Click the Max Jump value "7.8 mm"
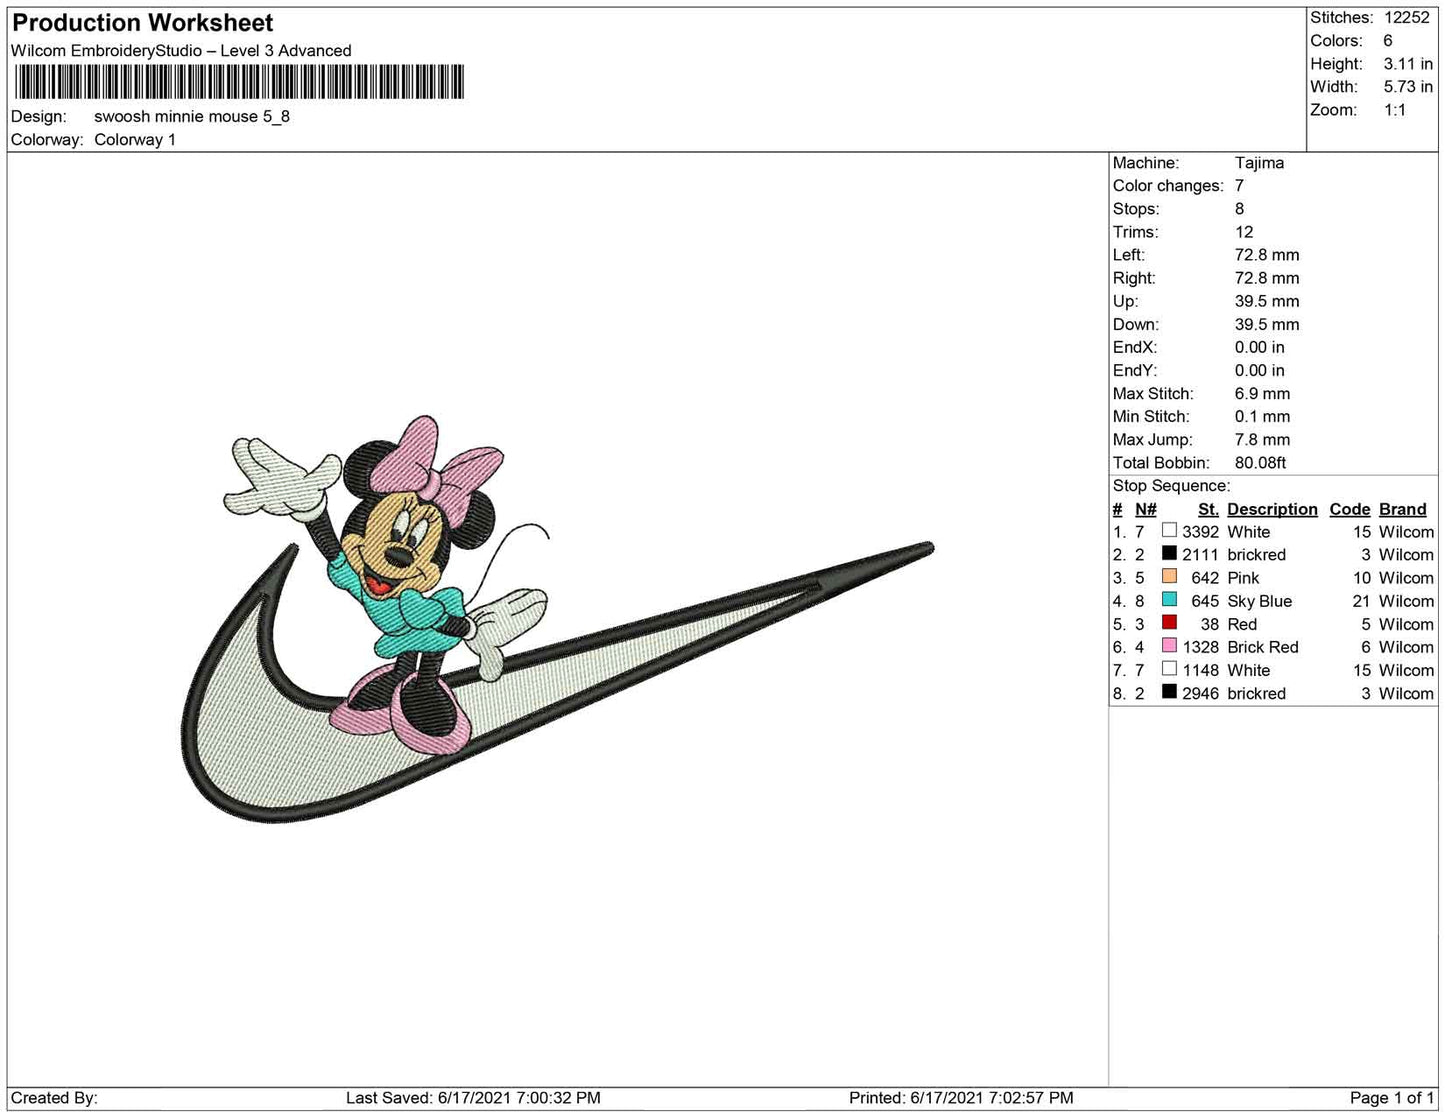Viewport: 1445px width, 1112px height. click(x=1263, y=439)
